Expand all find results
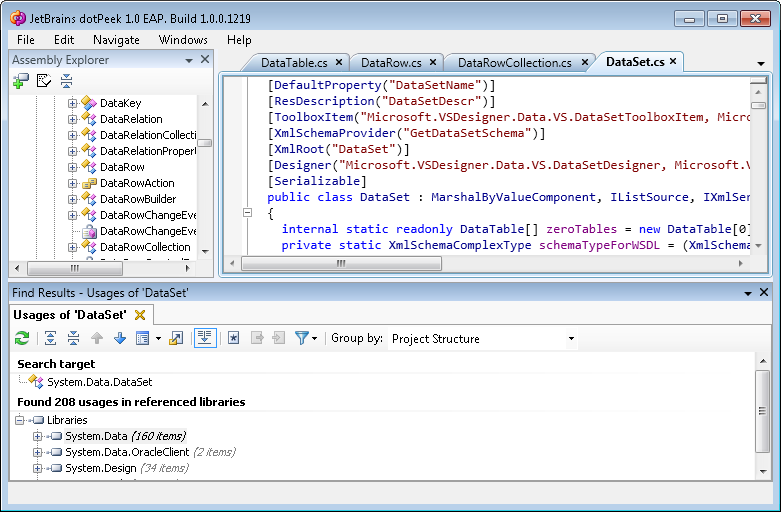The image size is (781, 512). [x=50, y=338]
